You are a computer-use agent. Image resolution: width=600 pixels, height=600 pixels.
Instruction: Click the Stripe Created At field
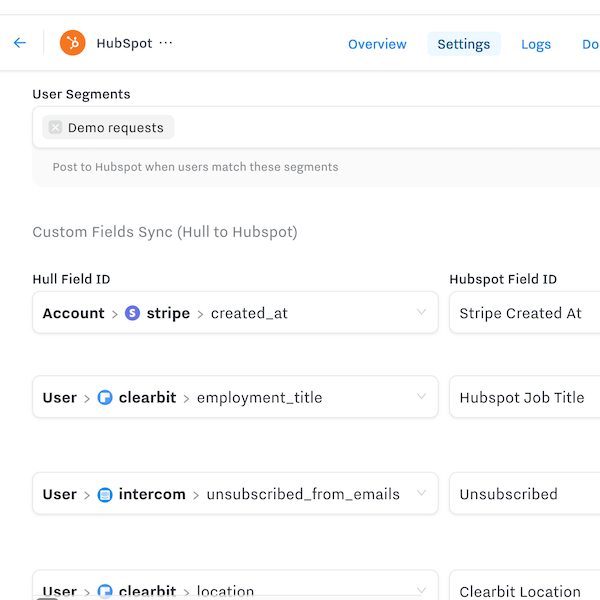[x=522, y=313]
